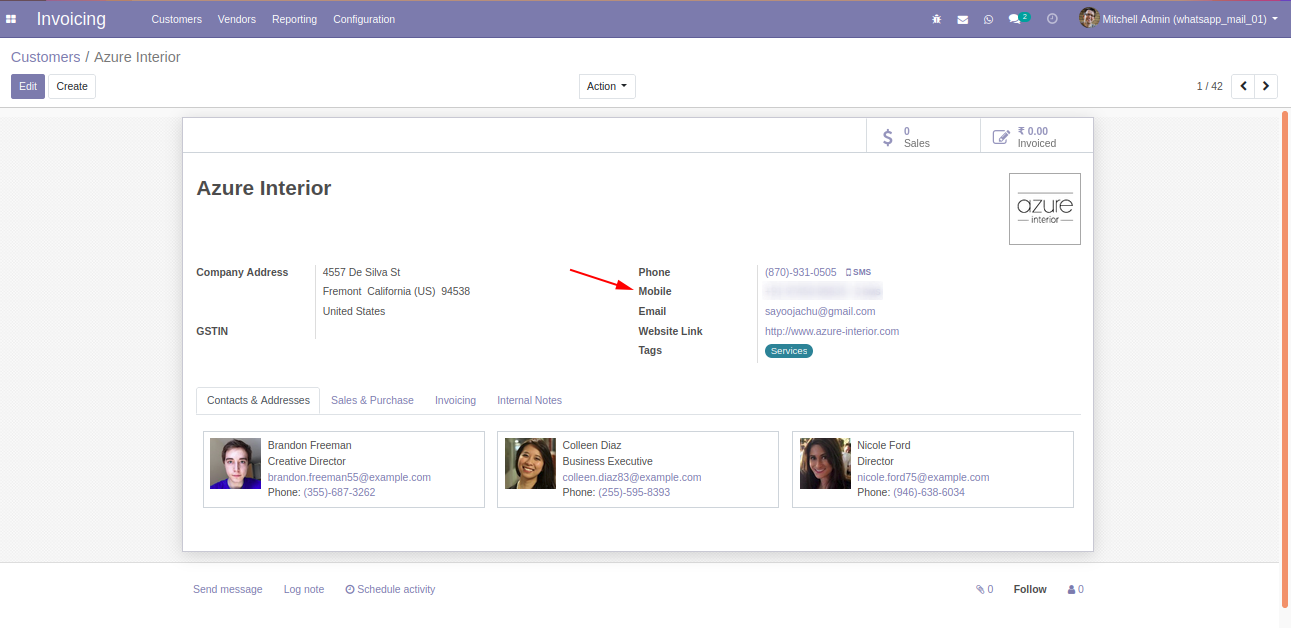1291x628 pixels.
Task: Click address line 4557 De Silva St
Action: pos(362,272)
